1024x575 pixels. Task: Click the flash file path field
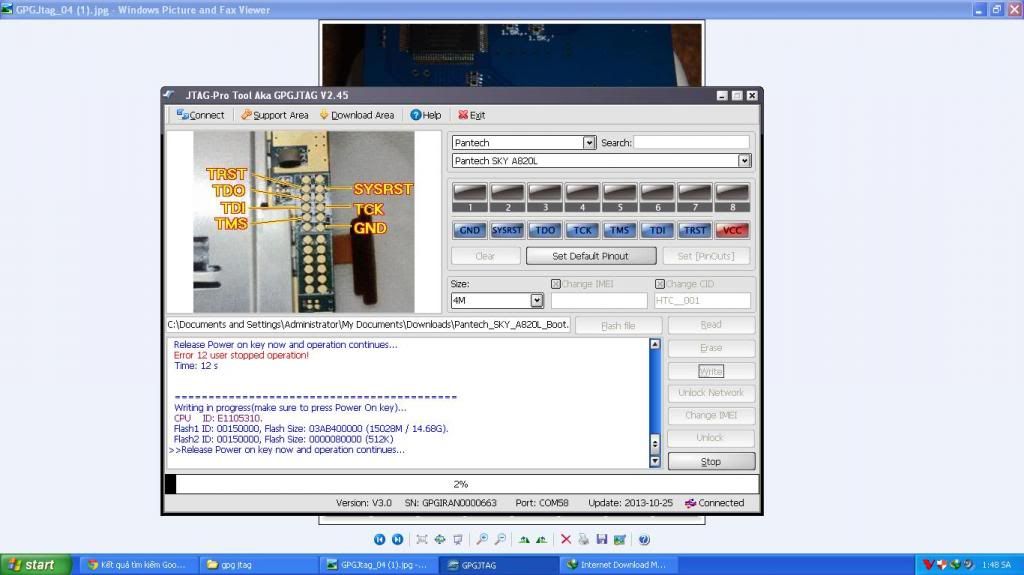point(368,325)
